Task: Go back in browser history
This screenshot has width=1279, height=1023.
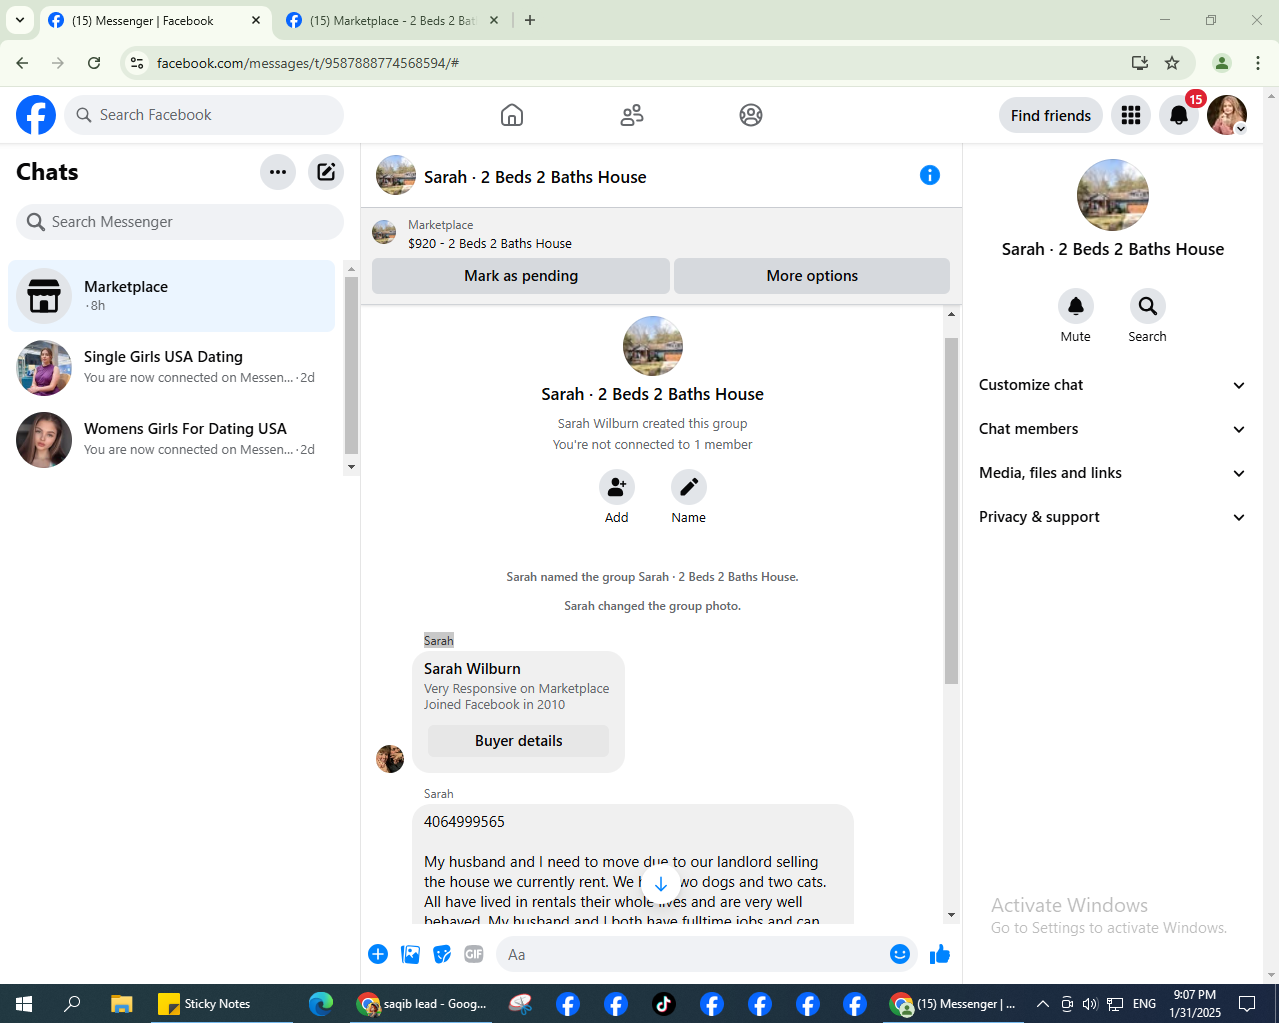Action: coord(22,63)
